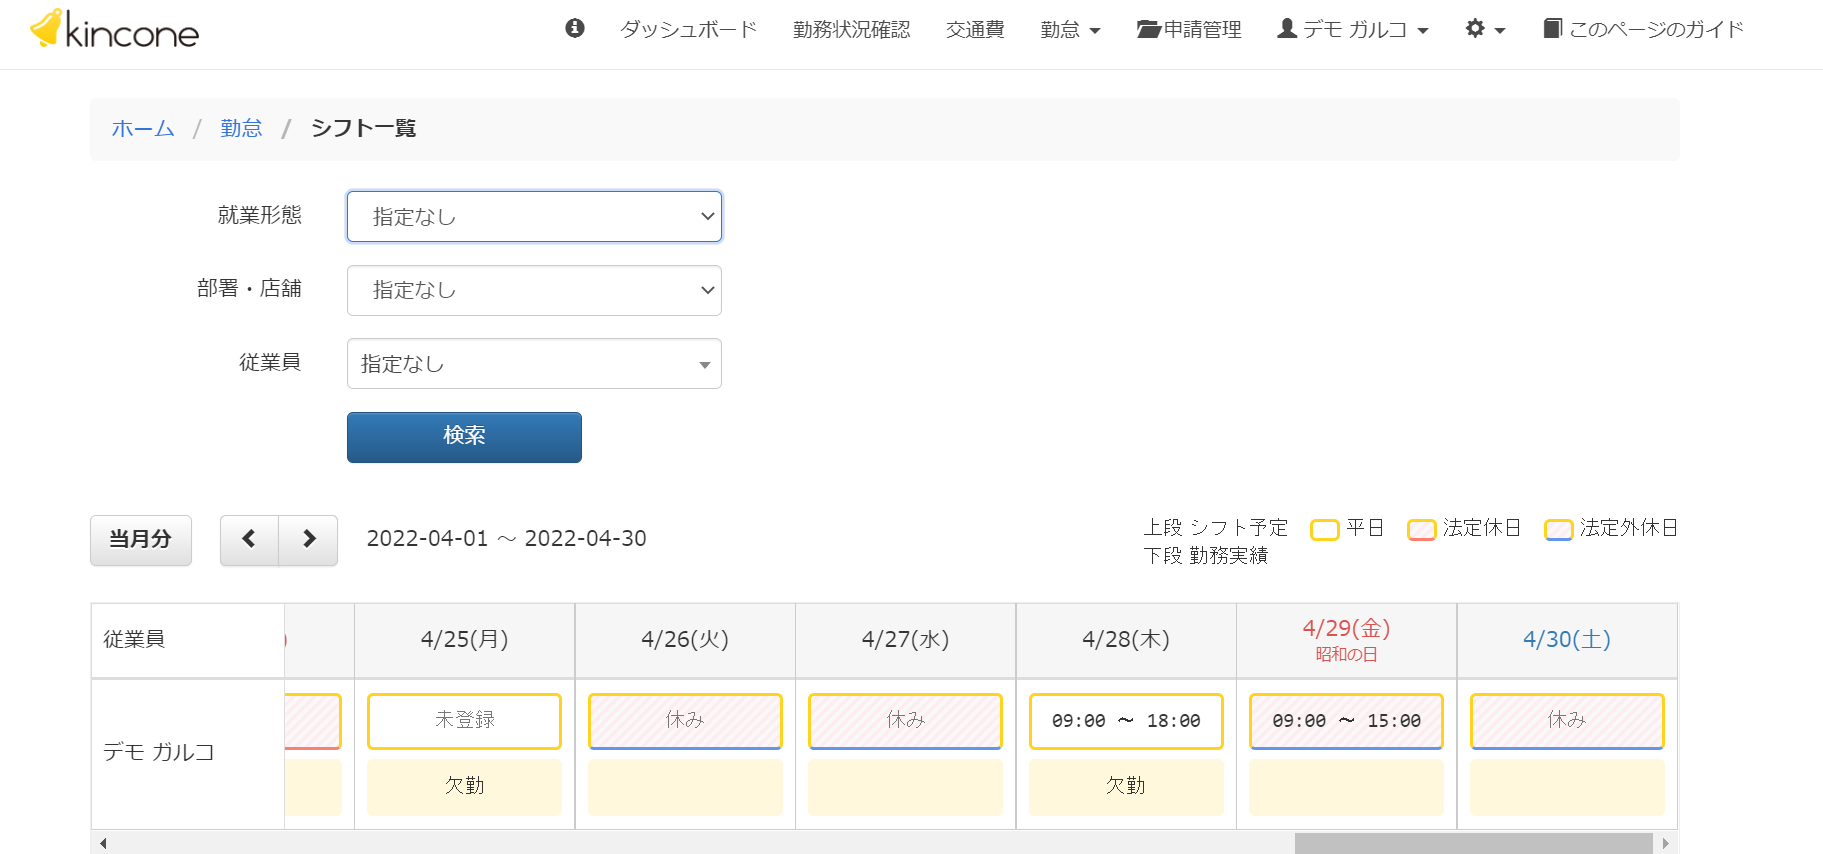
Task: Open 申請管理 folder menu
Action: [x=1189, y=29]
